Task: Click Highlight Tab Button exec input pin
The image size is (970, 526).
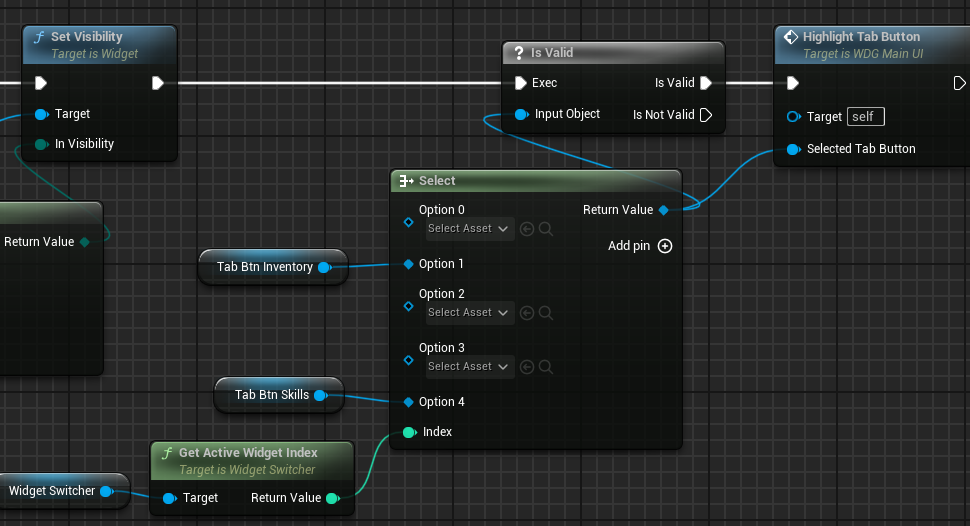Action: (x=792, y=83)
